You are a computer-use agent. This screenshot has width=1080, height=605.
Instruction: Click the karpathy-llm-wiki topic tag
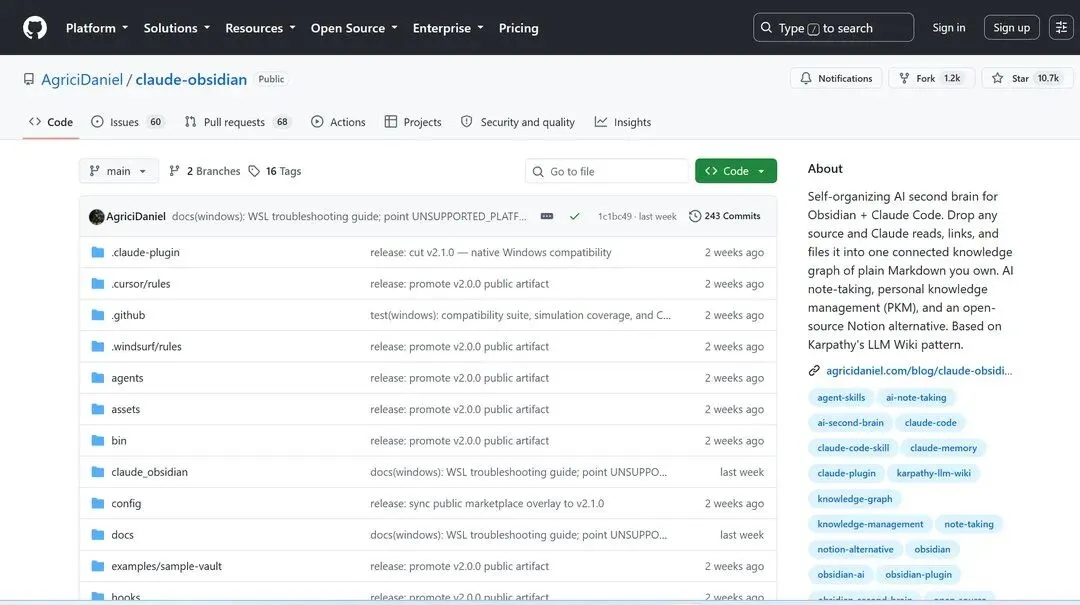[x=933, y=473]
